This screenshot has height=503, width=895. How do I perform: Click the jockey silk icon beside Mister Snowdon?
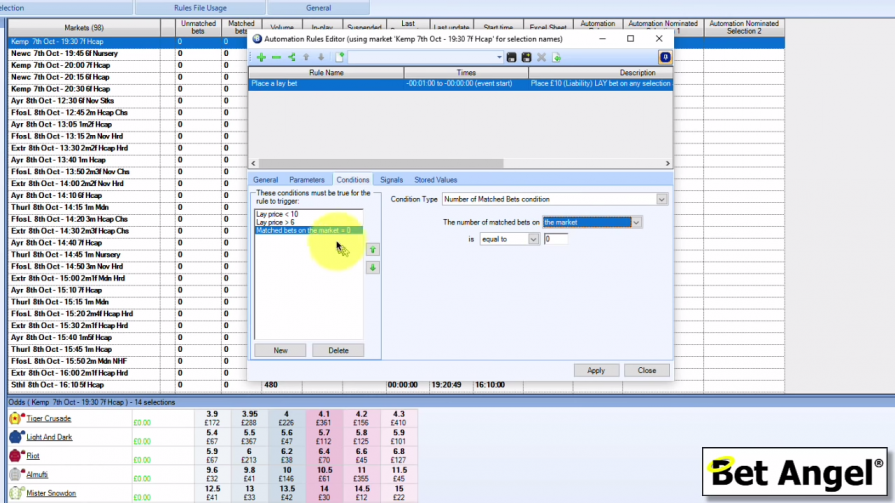point(15,493)
